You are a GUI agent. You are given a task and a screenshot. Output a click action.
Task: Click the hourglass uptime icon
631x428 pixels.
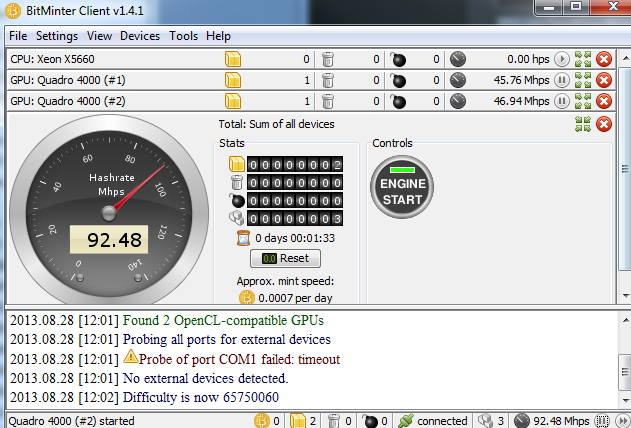click(243, 238)
